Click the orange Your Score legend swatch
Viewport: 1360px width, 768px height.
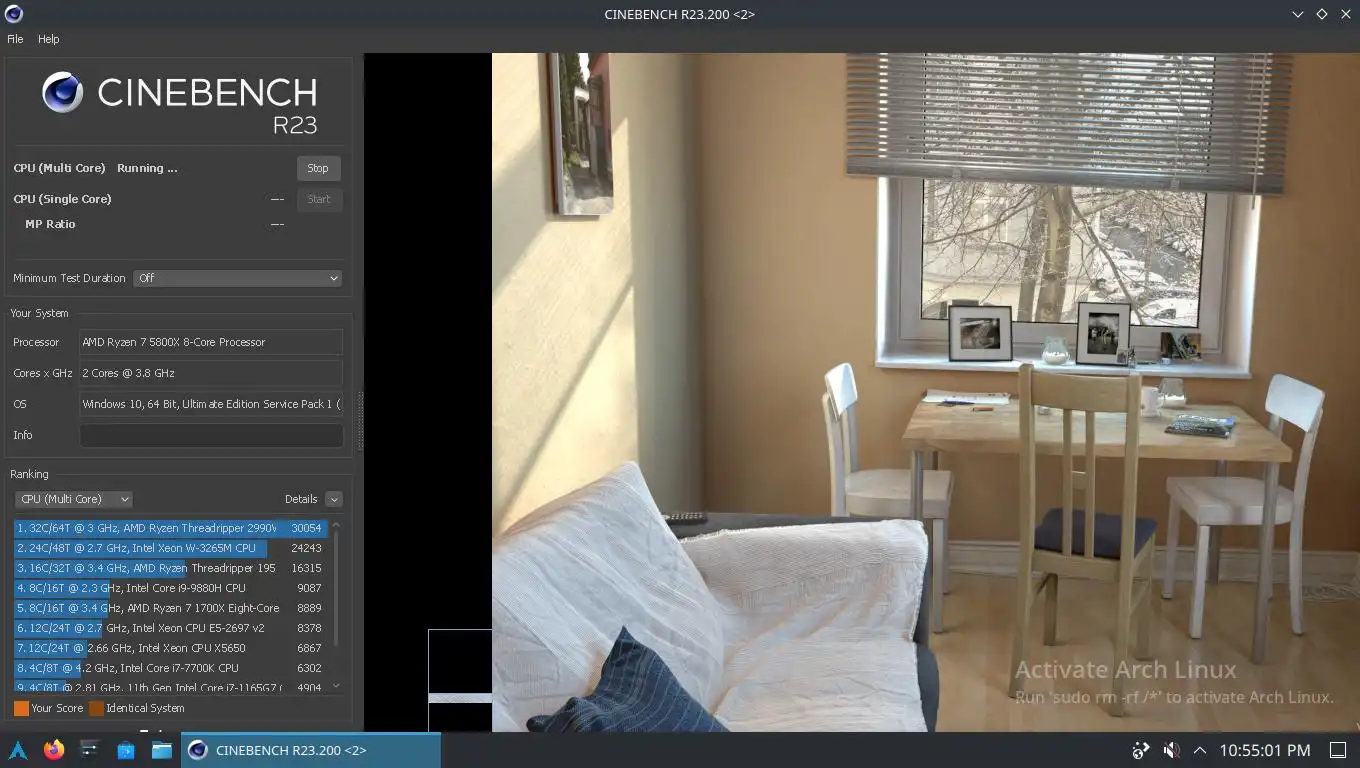click(x=21, y=708)
